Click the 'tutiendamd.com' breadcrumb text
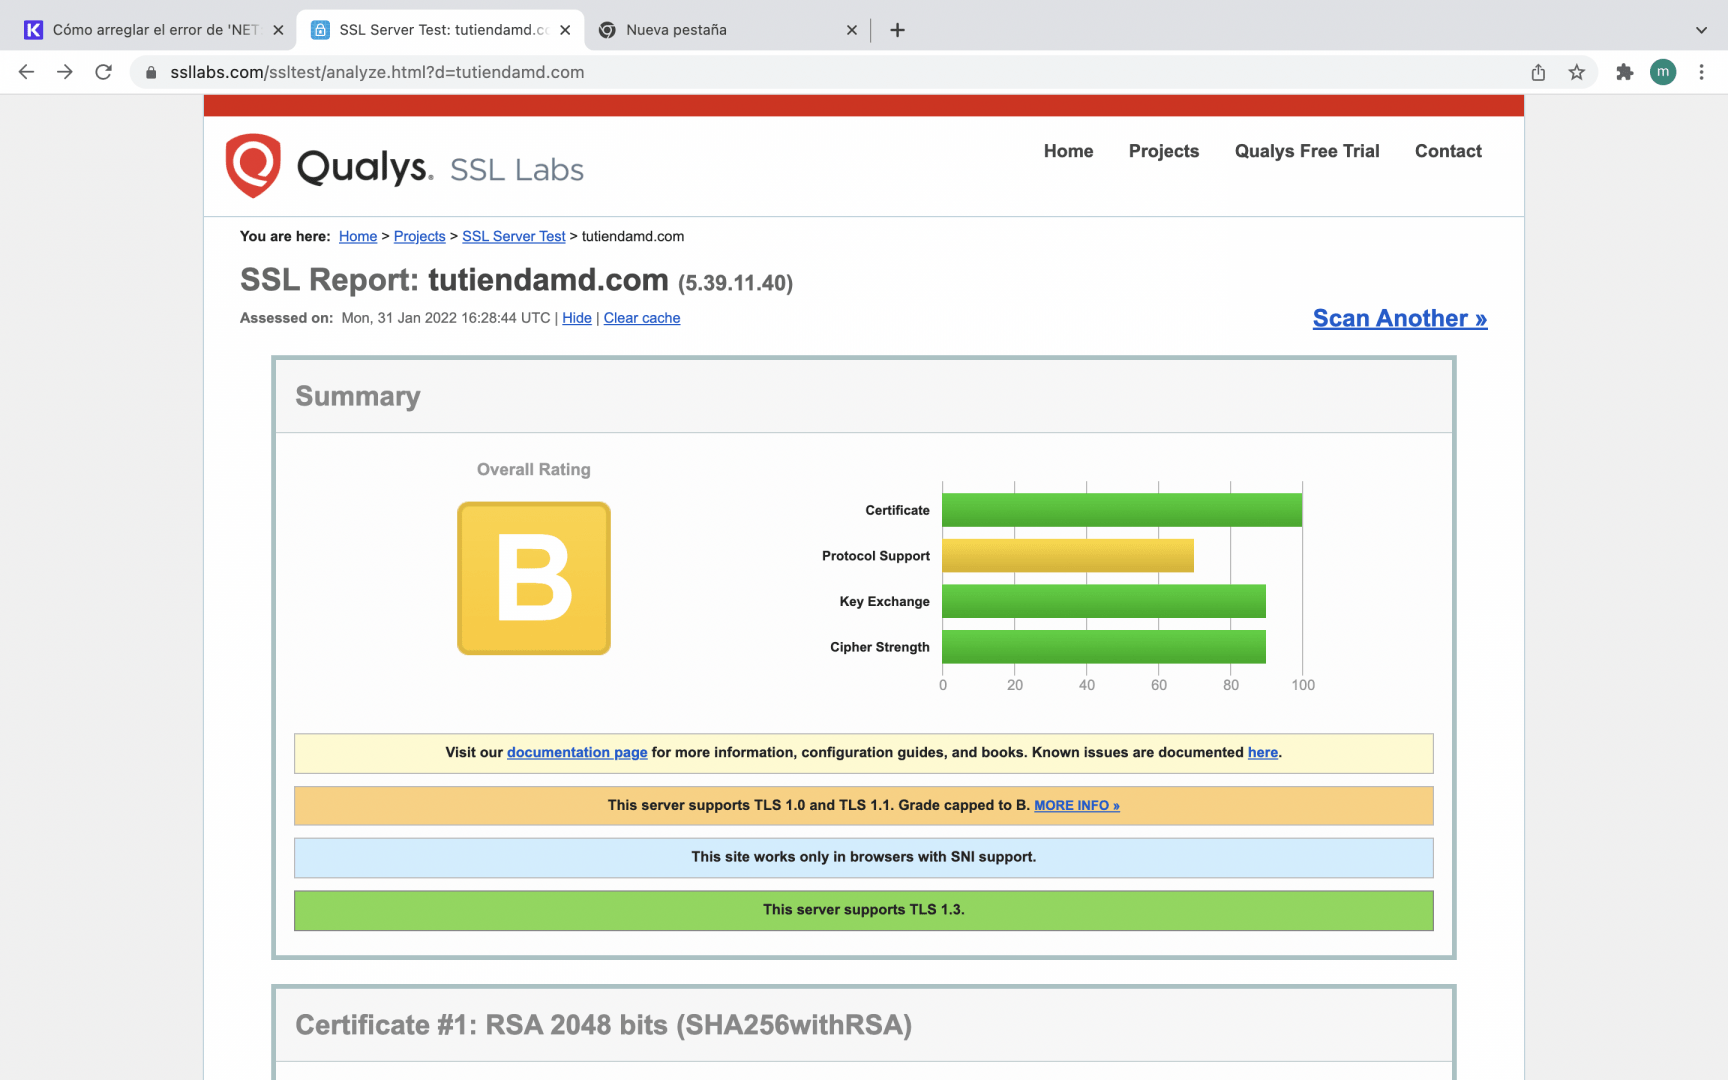The image size is (1728, 1080). [x=633, y=236]
